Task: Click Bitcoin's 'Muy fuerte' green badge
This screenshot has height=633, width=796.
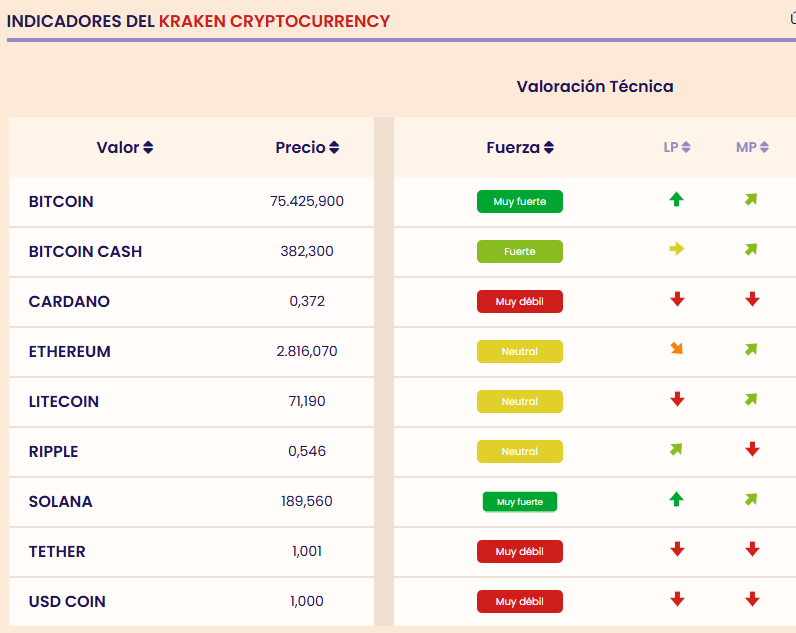Action: pyautogui.click(x=520, y=202)
